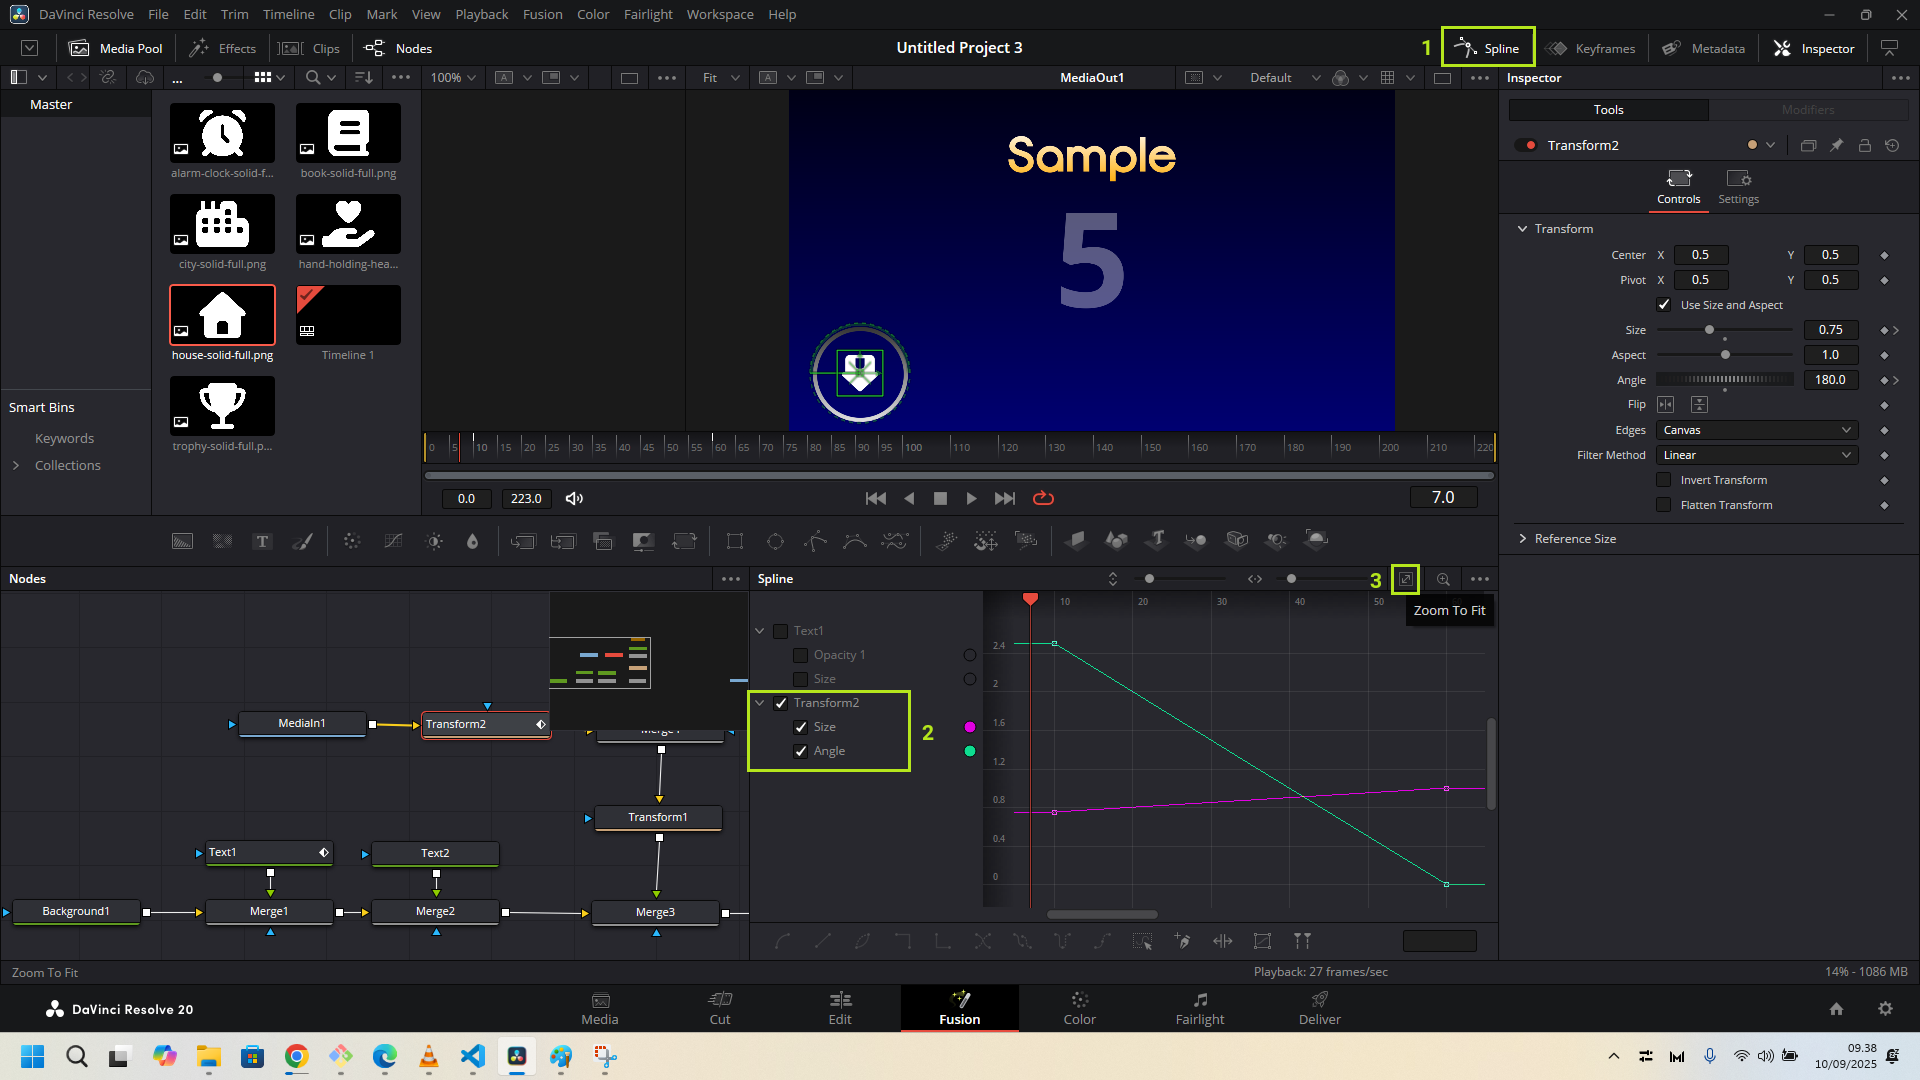
Task: Click the spline Zoom Rectangle magnifier
Action: (x=1443, y=579)
